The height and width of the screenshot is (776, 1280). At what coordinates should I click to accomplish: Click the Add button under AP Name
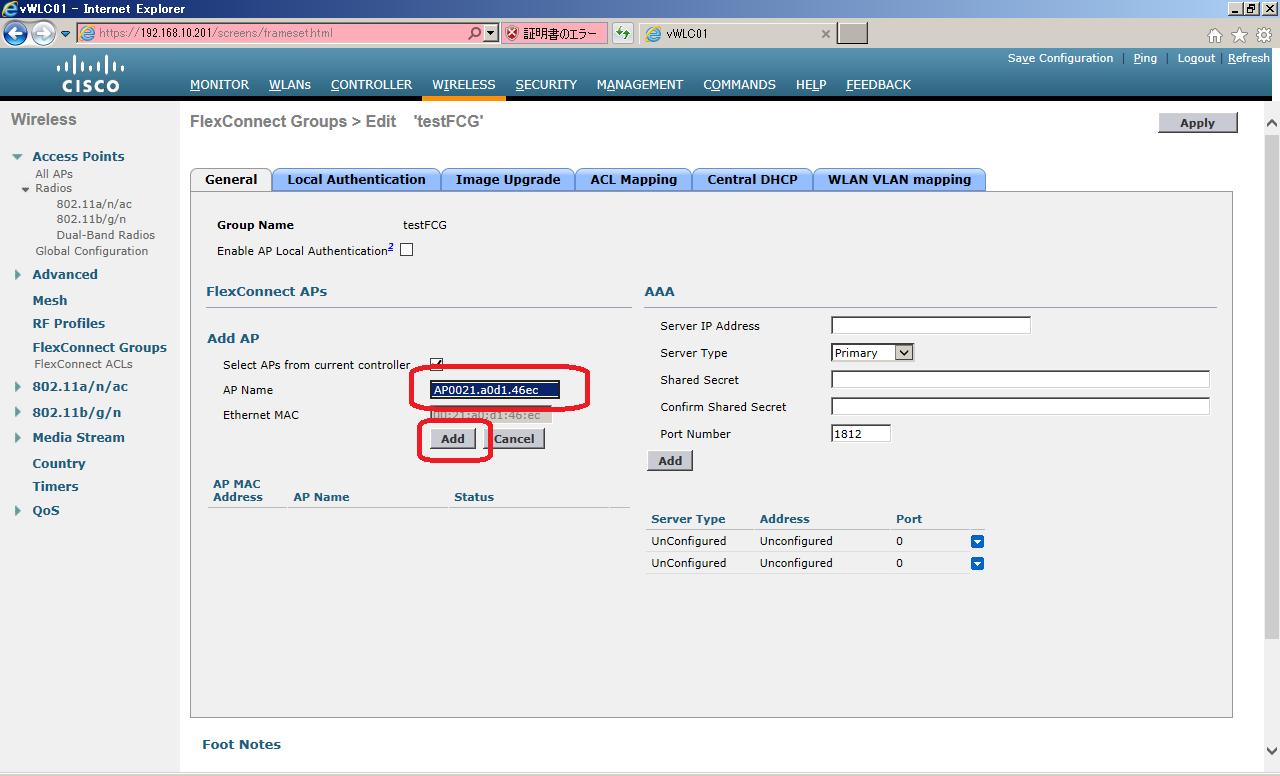pyautogui.click(x=452, y=438)
